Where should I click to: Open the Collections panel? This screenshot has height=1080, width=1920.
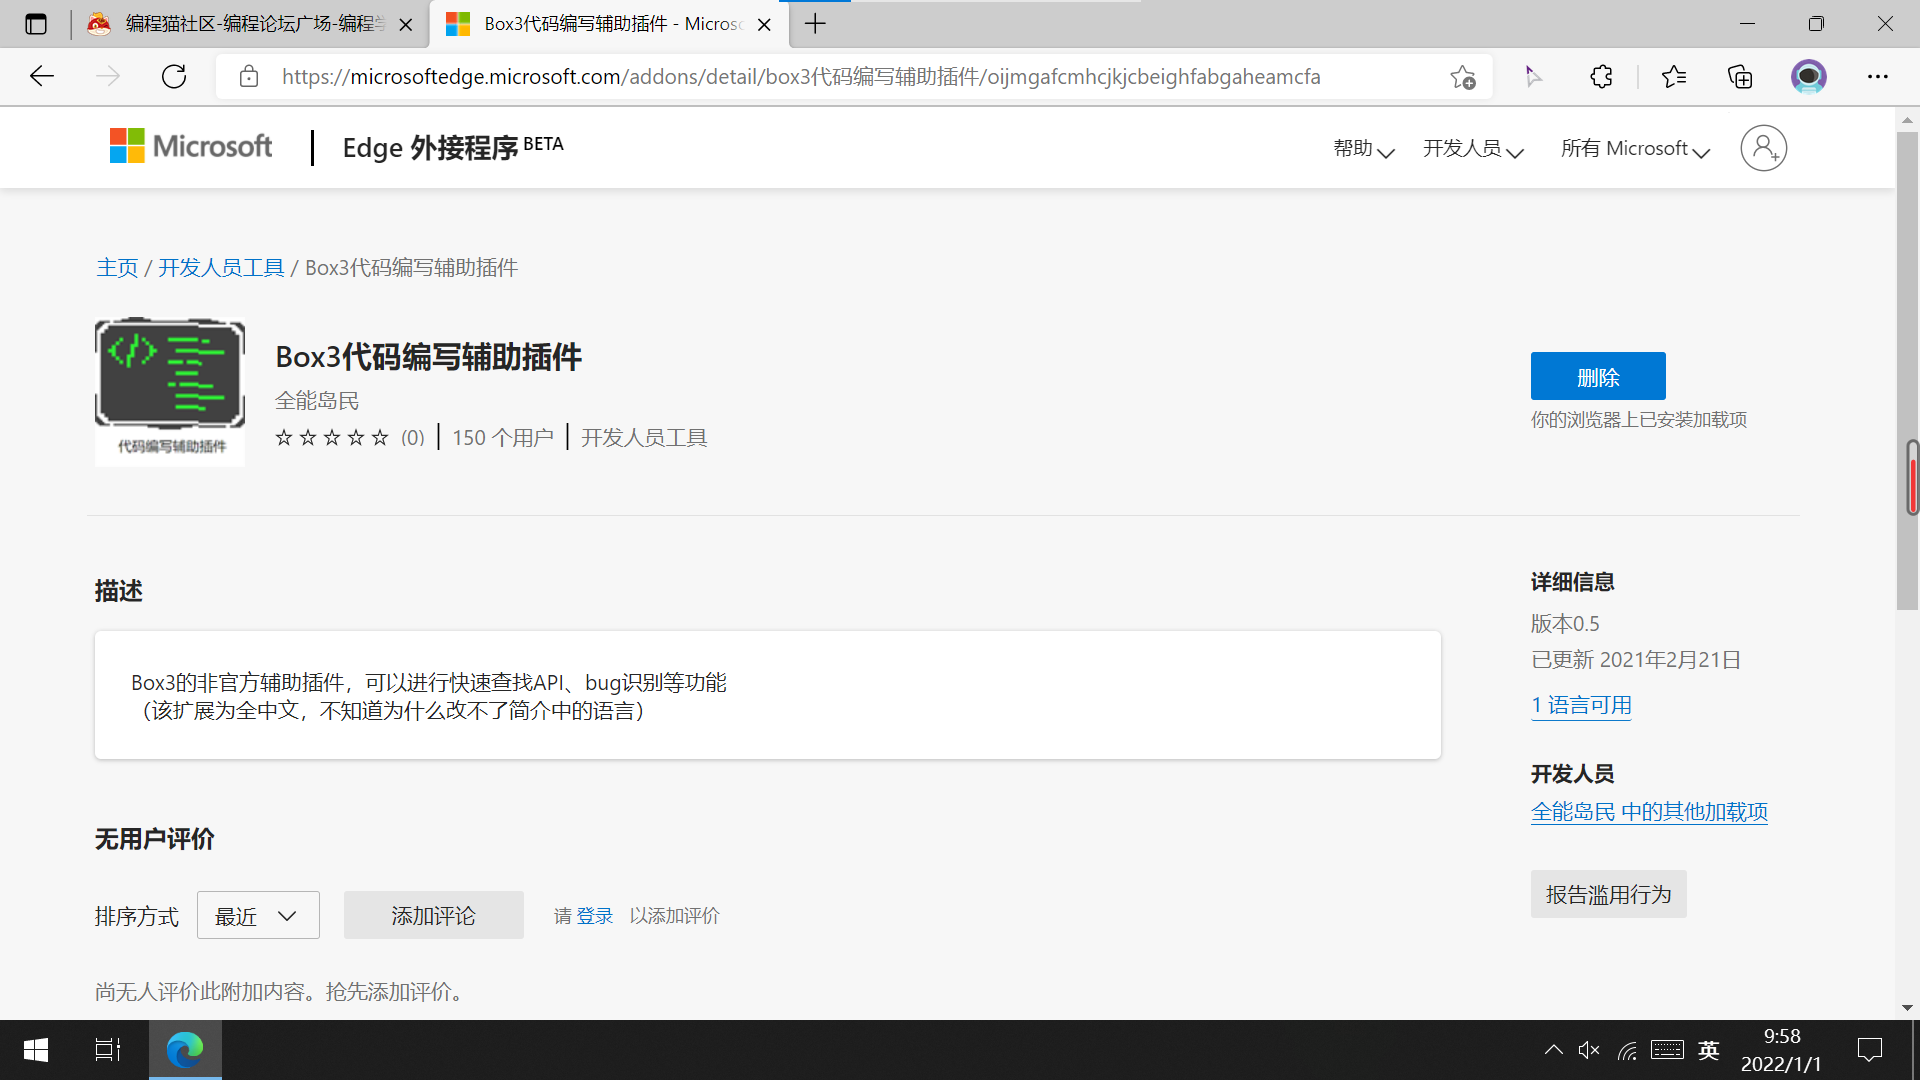click(1740, 76)
